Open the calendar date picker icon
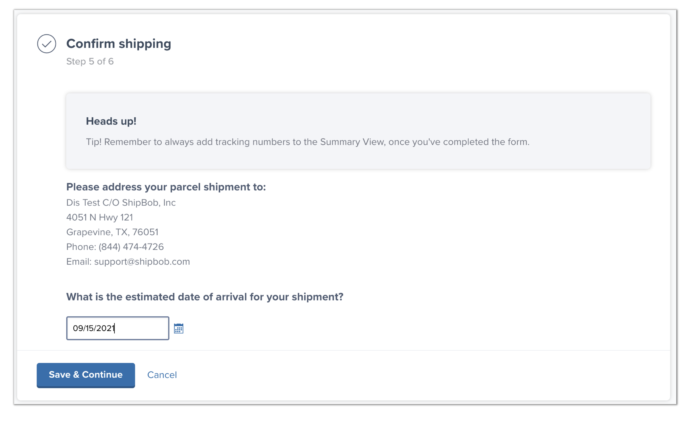Viewport: 700px width, 423px height. tap(179, 328)
